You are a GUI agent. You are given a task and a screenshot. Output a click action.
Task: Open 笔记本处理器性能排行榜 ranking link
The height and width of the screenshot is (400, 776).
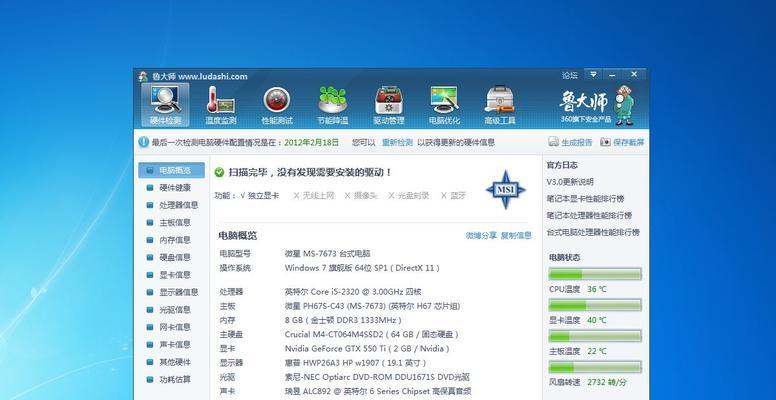pyautogui.click(x=589, y=216)
